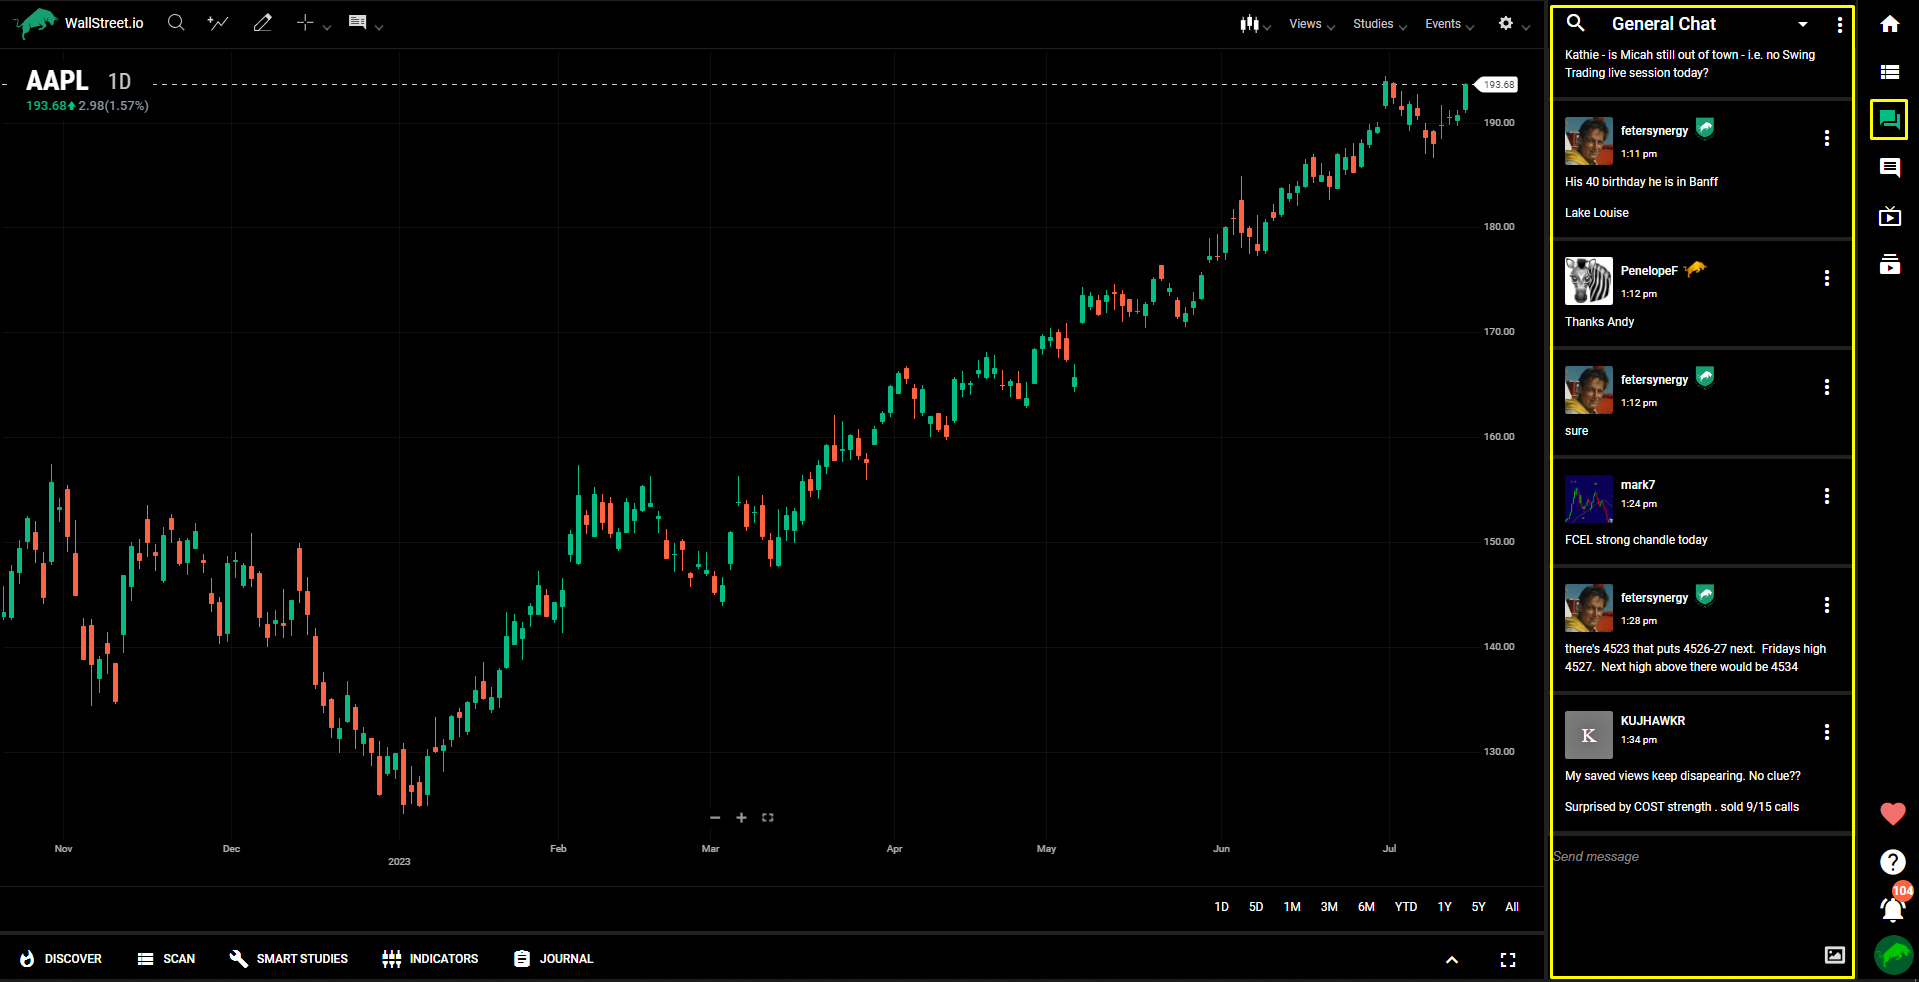The width and height of the screenshot is (1919, 982).
Task: Select the YTD range
Action: coord(1406,907)
